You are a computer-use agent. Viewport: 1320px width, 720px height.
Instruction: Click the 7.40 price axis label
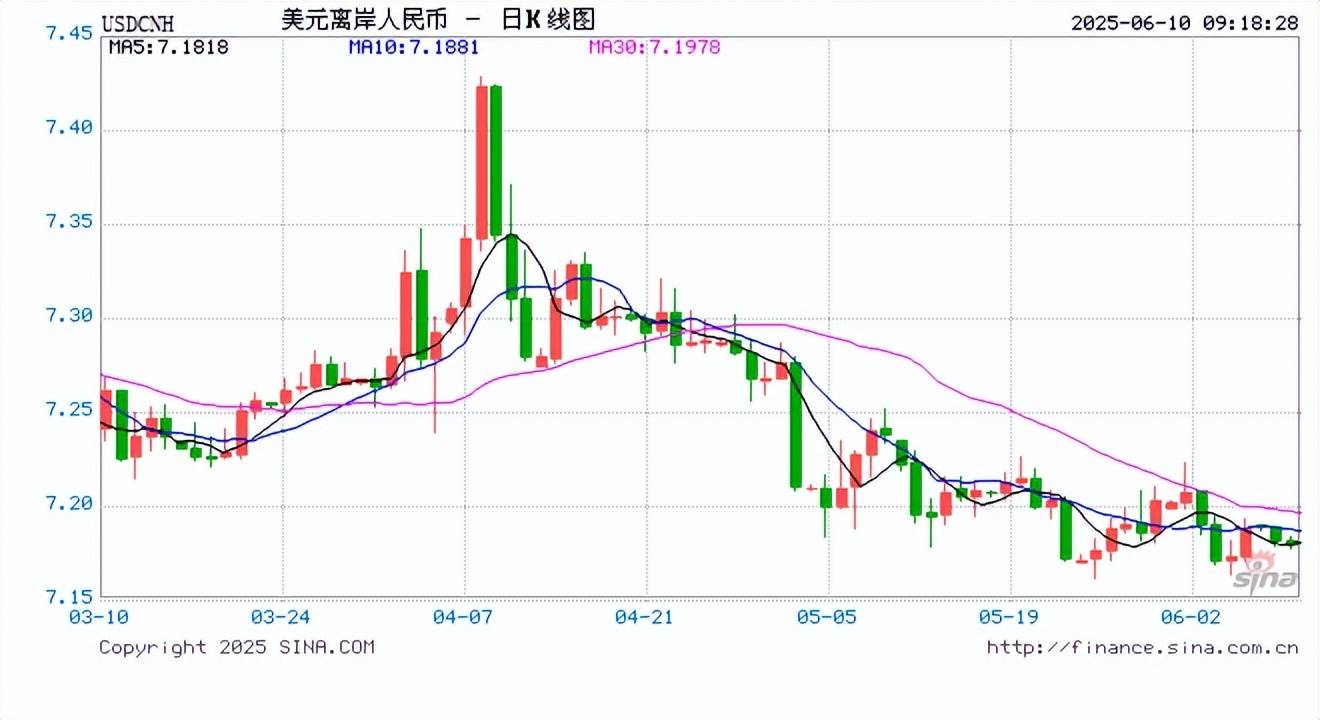[x=69, y=128]
